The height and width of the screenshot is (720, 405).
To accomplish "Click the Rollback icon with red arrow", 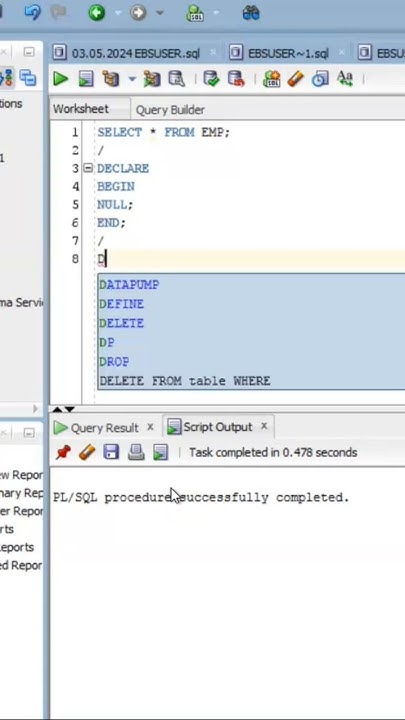I will [236, 79].
